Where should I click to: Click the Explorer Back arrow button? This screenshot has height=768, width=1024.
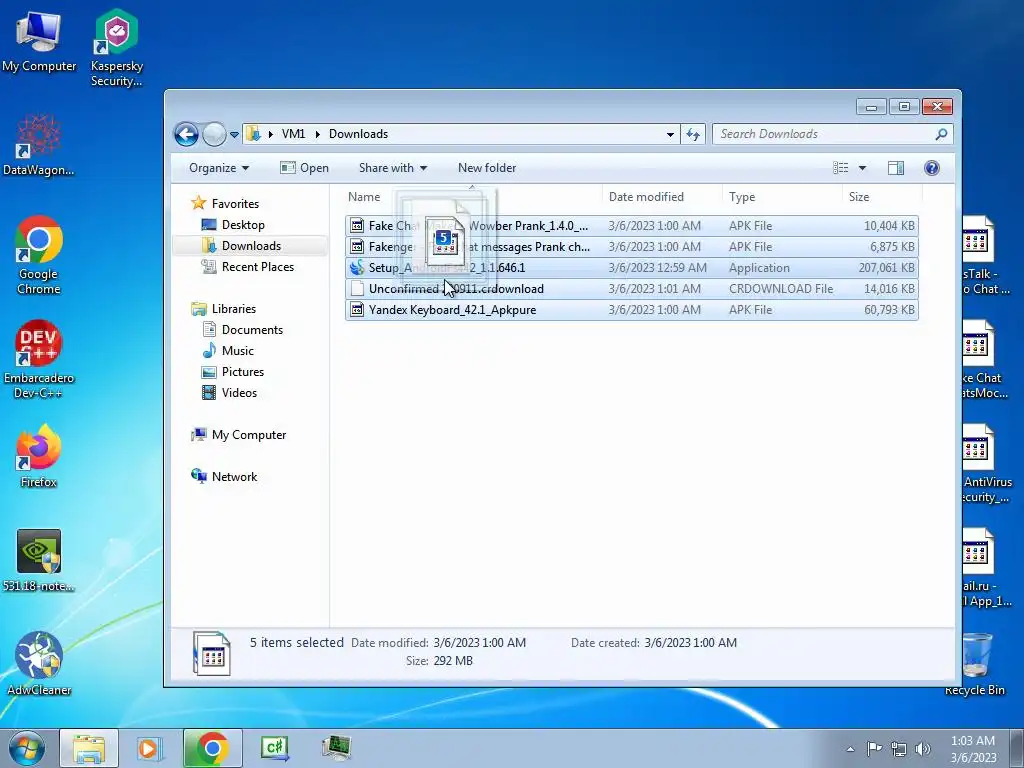tap(186, 135)
